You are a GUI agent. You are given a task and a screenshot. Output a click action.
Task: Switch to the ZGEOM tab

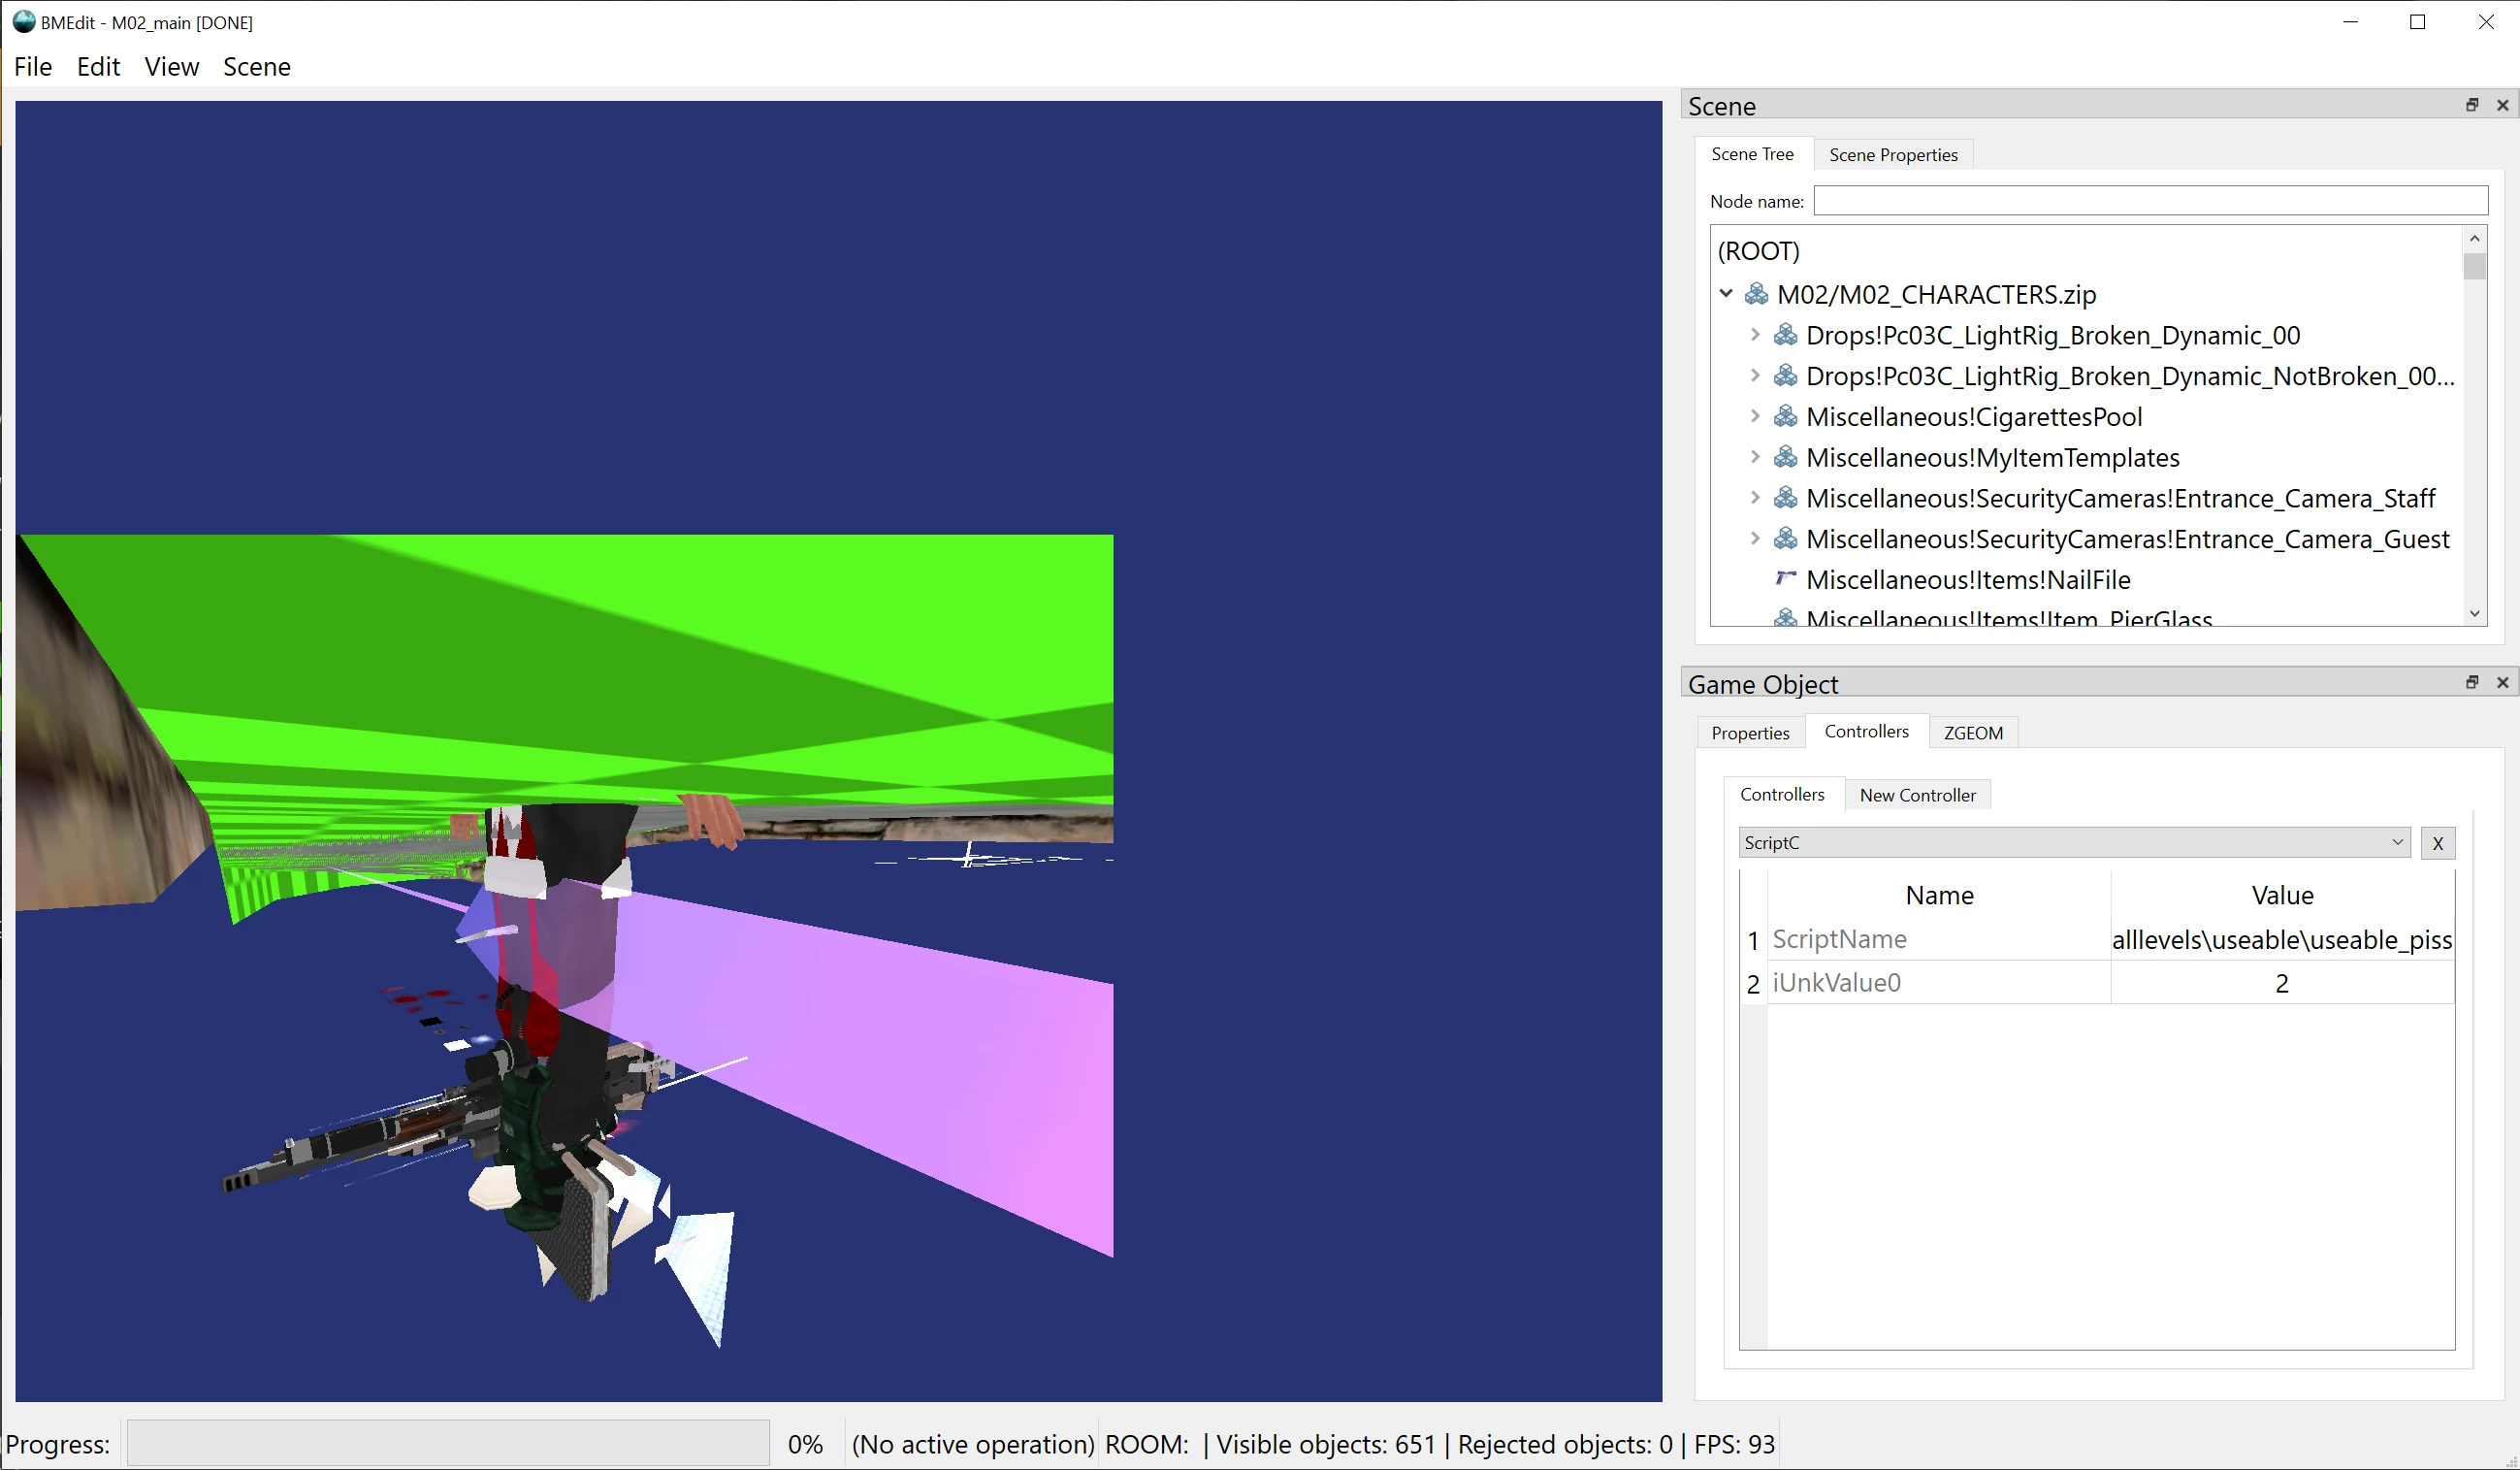tap(1973, 733)
